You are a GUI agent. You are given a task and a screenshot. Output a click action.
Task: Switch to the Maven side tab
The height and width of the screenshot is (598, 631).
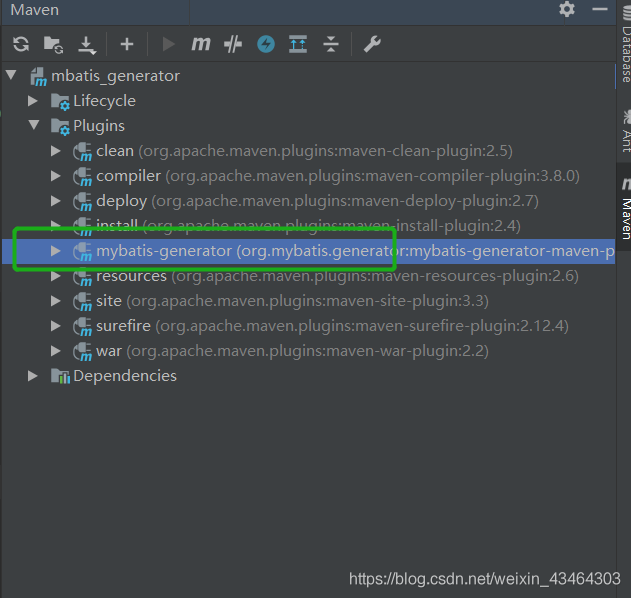tap(625, 208)
